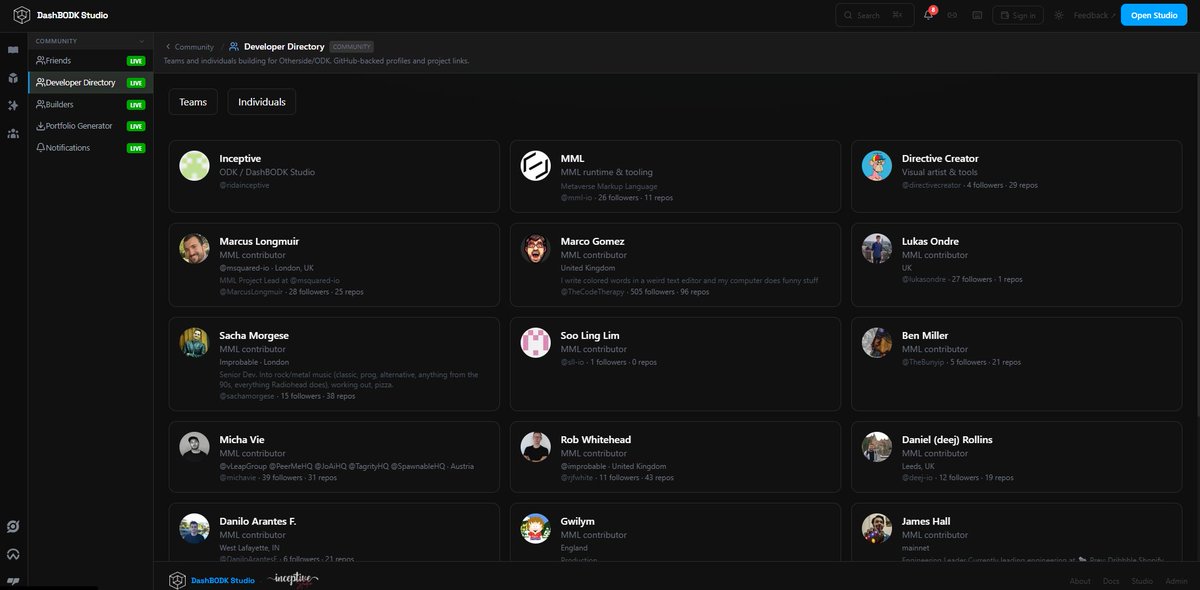1200x590 pixels.
Task: Open Portfolio Generator in the sidebar
Action: [x=90, y=126]
